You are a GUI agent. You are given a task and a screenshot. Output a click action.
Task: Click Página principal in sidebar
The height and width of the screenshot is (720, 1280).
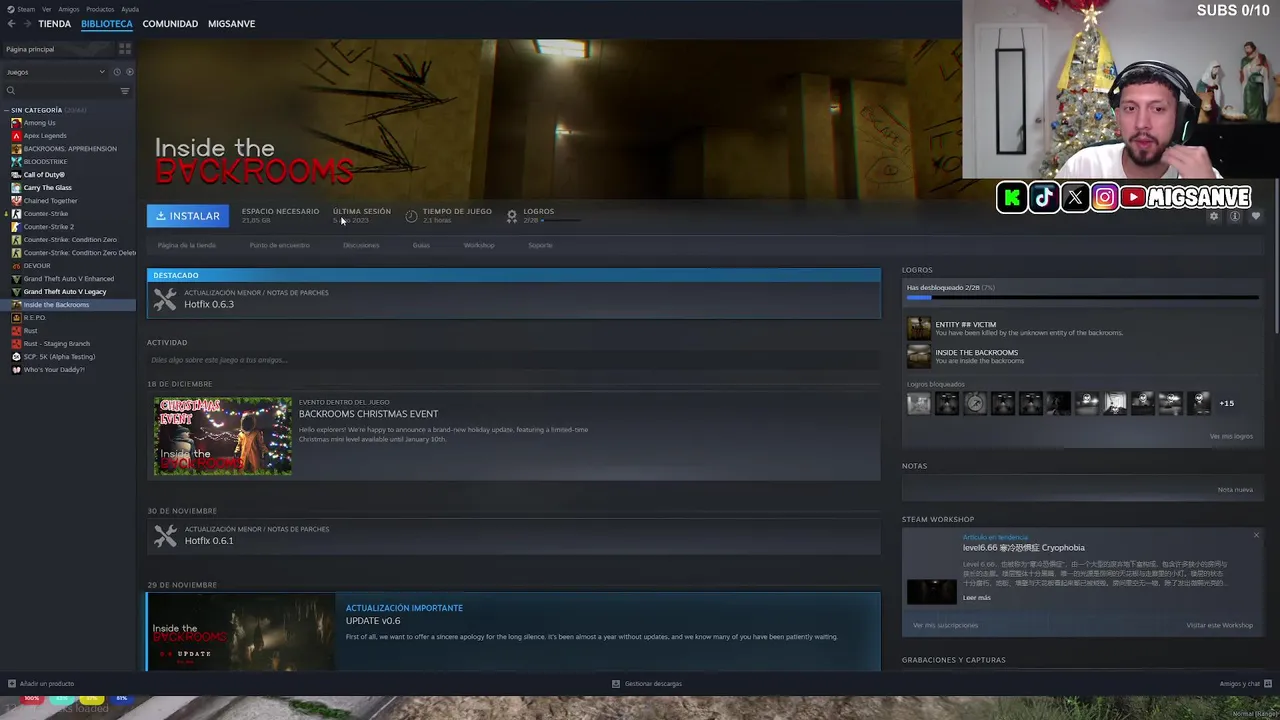click(x=30, y=49)
